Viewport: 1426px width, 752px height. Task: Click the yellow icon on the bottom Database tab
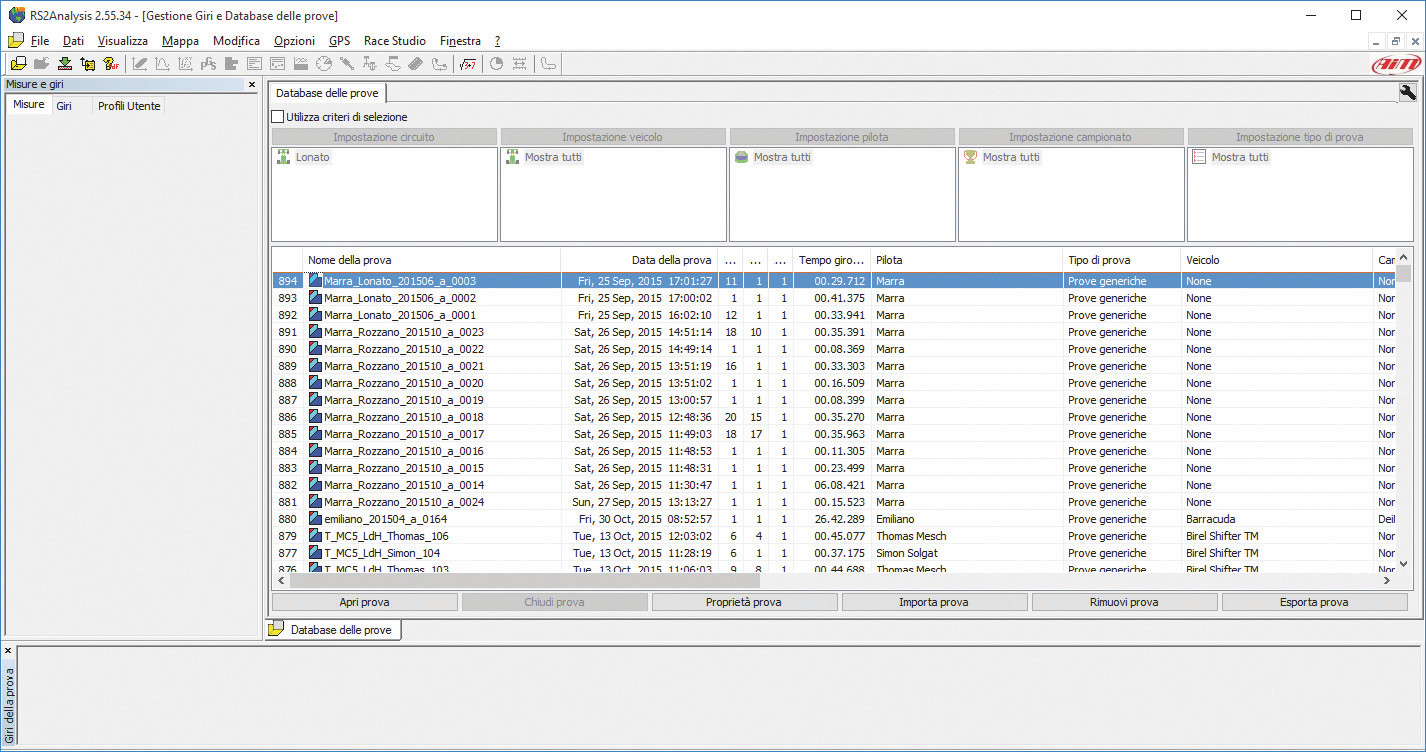click(x=276, y=629)
